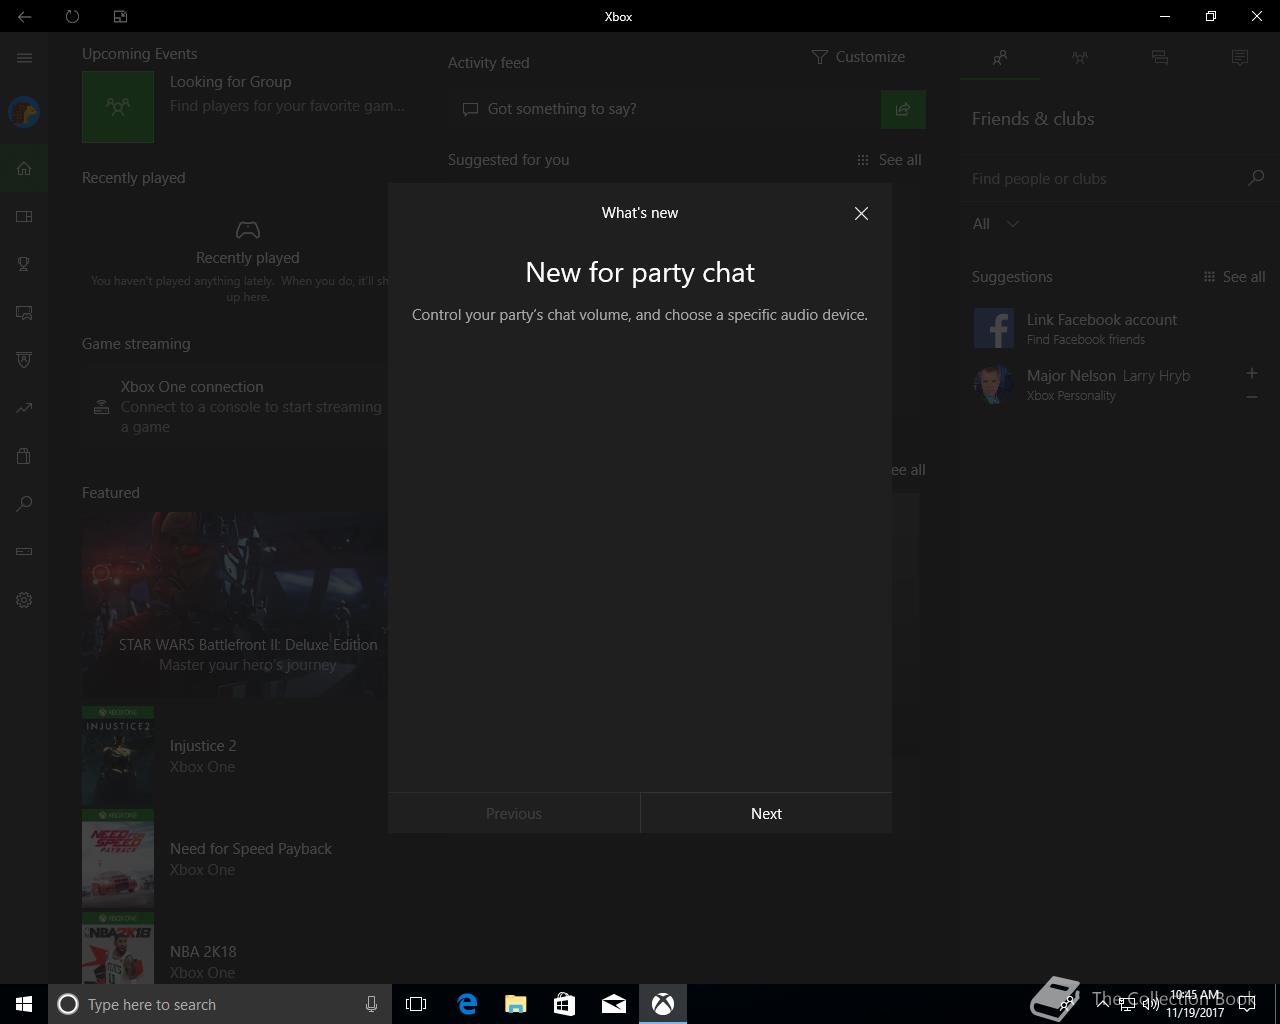Image resolution: width=1280 pixels, height=1024 pixels.
Task: Open Game DVR captures icon in the sidebar
Action: (24, 312)
